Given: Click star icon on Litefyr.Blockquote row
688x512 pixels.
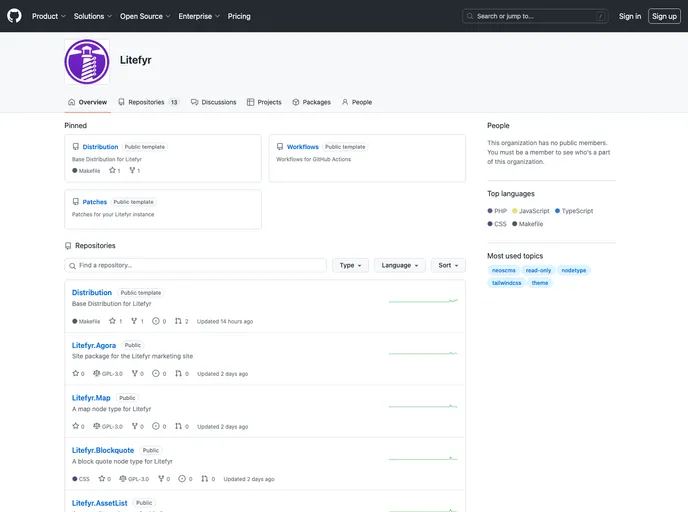Looking at the screenshot, I should pos(101,479).
